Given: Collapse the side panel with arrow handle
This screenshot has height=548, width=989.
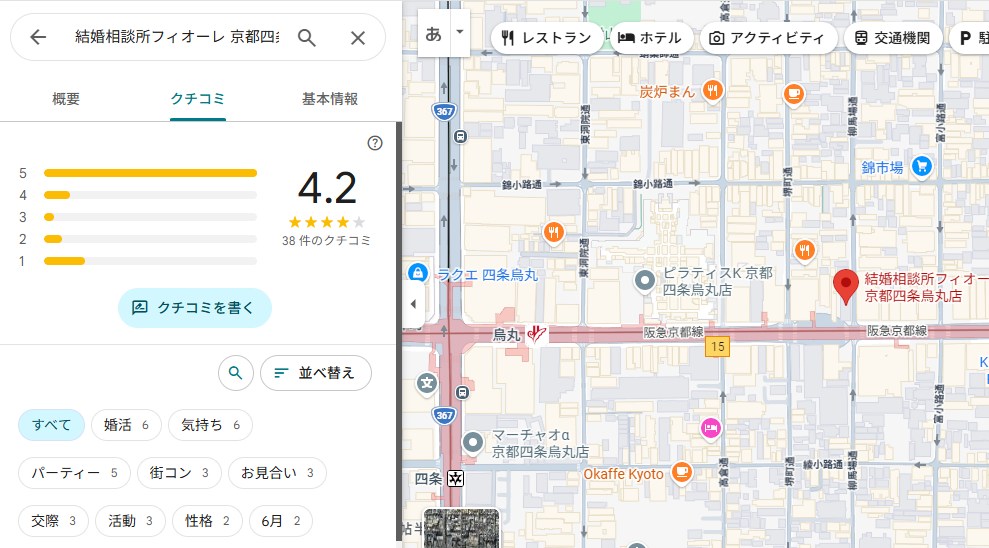Looking at the screenshot, I should pos(413,304).
